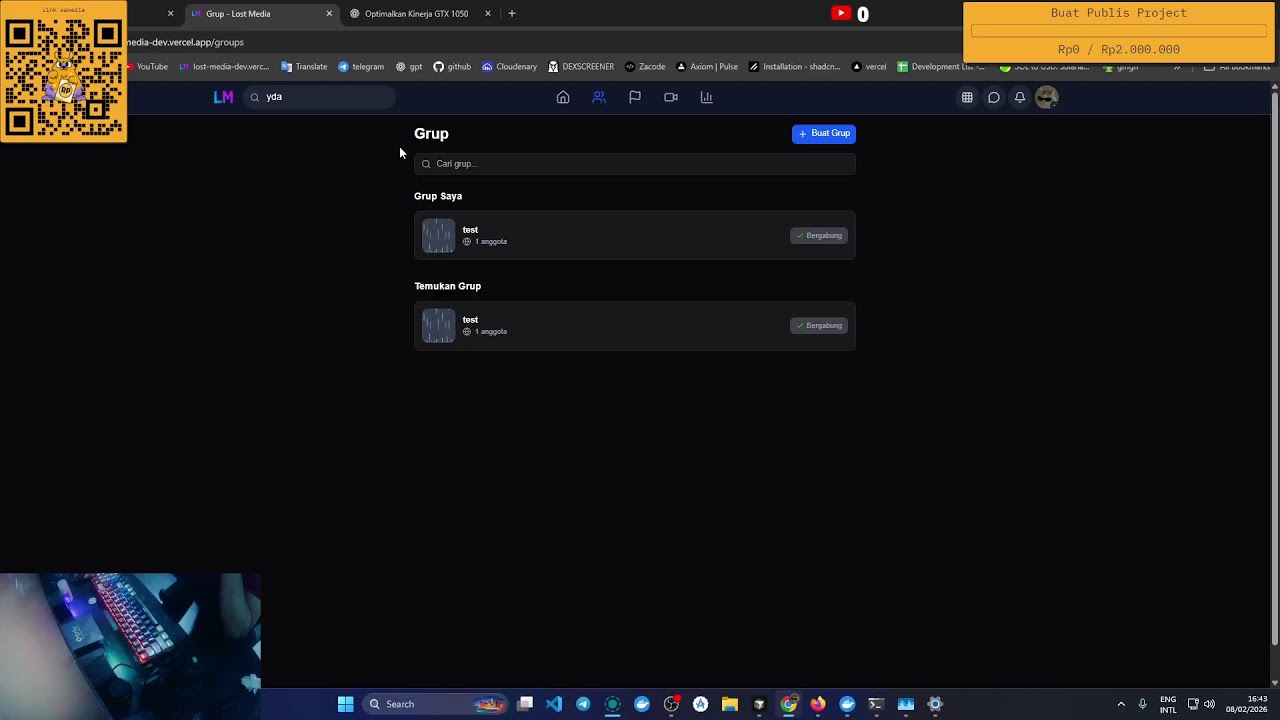Open the YouTube bookmark
1280x720 pixels.
(x=146, y=67)
